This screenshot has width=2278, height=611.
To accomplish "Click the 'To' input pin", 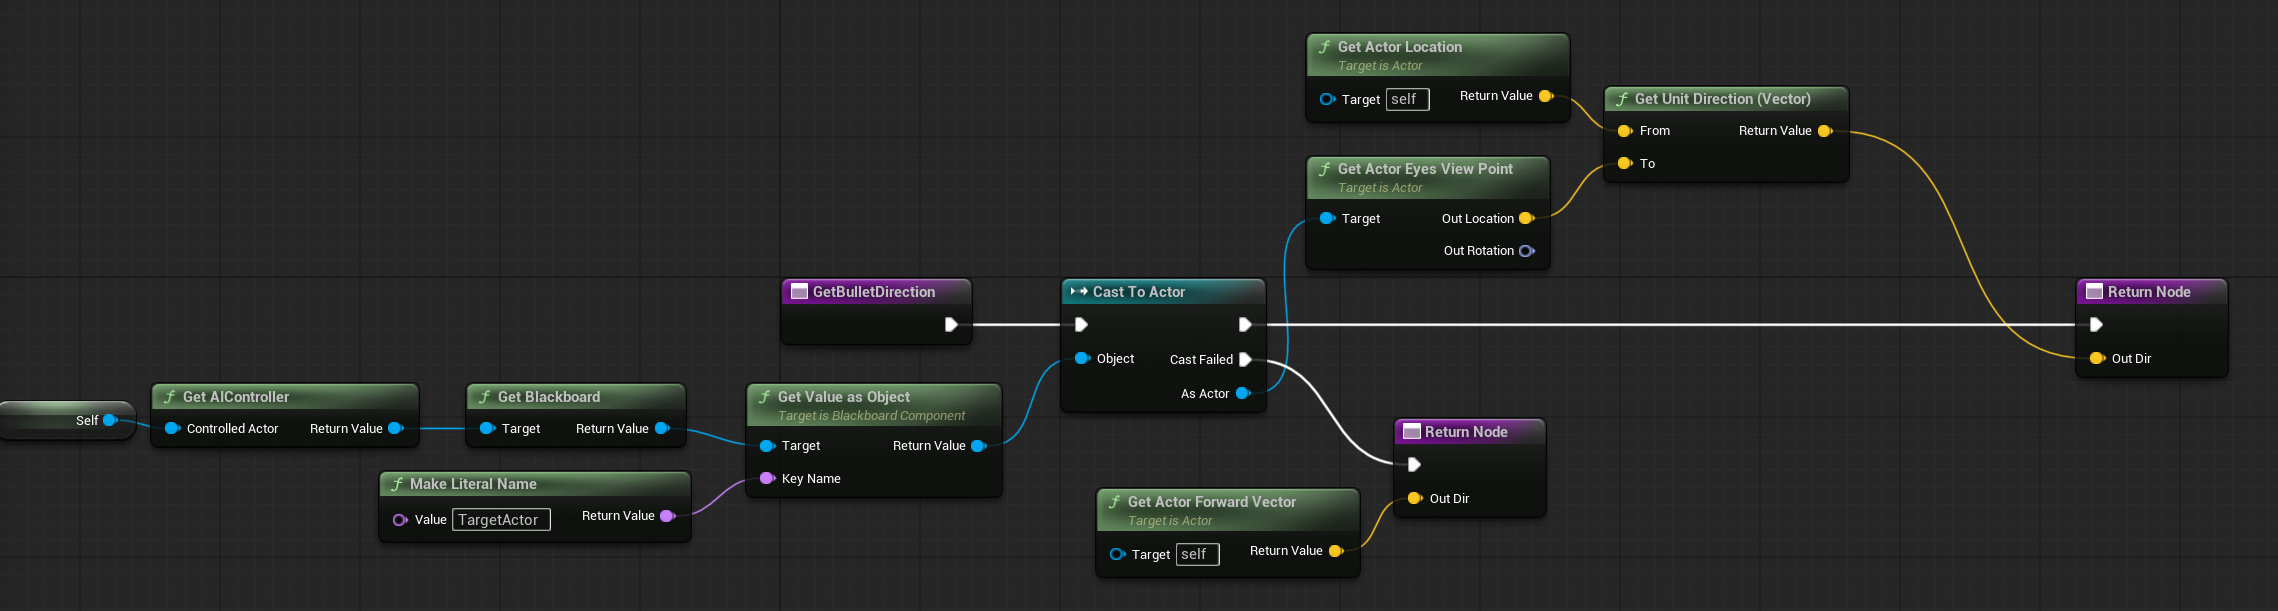I will [x=1624, y=164].
